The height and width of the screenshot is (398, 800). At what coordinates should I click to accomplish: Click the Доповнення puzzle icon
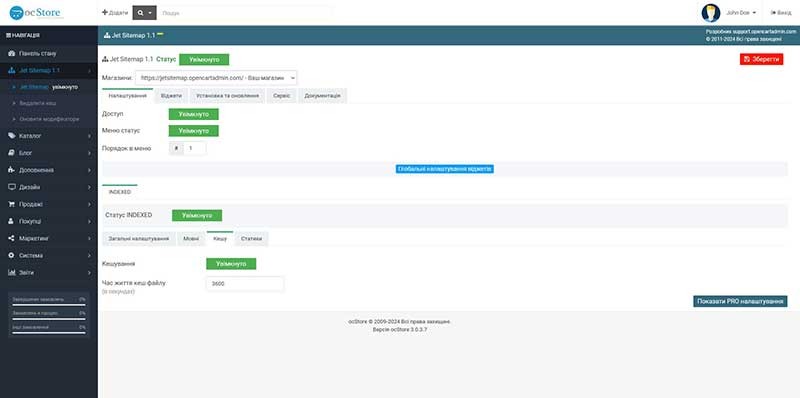coord(12,170)
